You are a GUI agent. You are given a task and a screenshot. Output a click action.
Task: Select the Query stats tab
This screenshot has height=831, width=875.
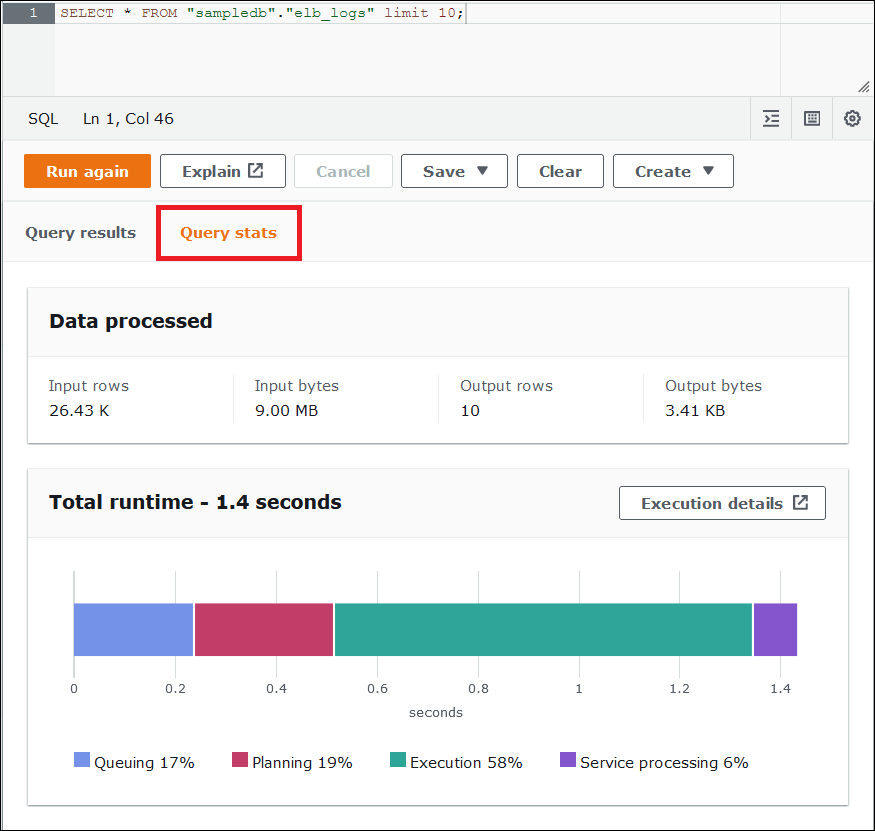coord(228,232)
